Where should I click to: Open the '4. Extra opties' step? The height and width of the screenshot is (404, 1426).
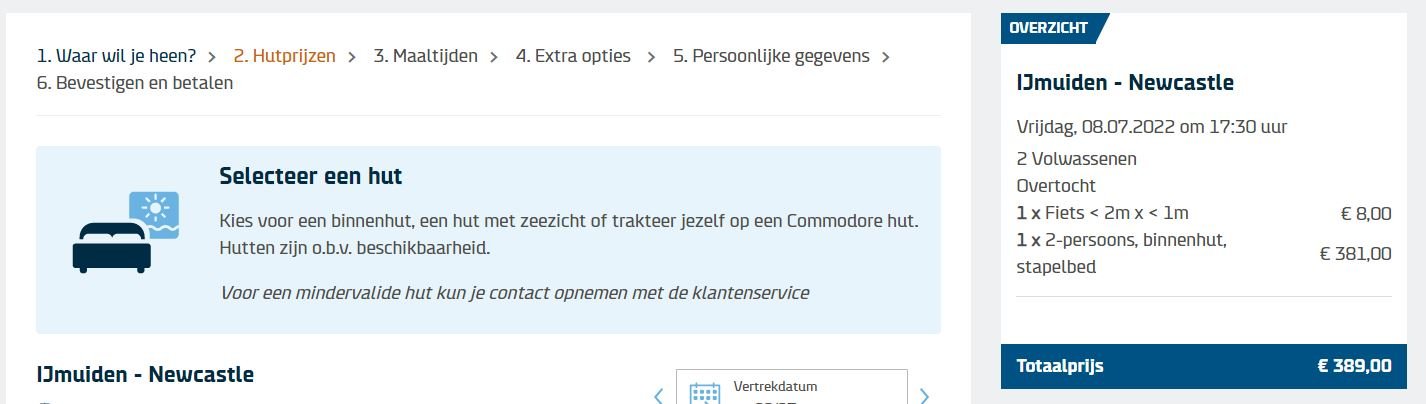(x=573, y=56)
